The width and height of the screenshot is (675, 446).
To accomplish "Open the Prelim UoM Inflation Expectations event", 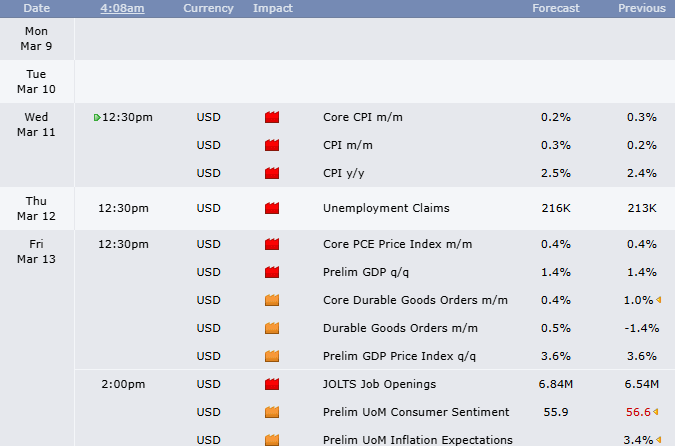I will click(x=418, y=440).
